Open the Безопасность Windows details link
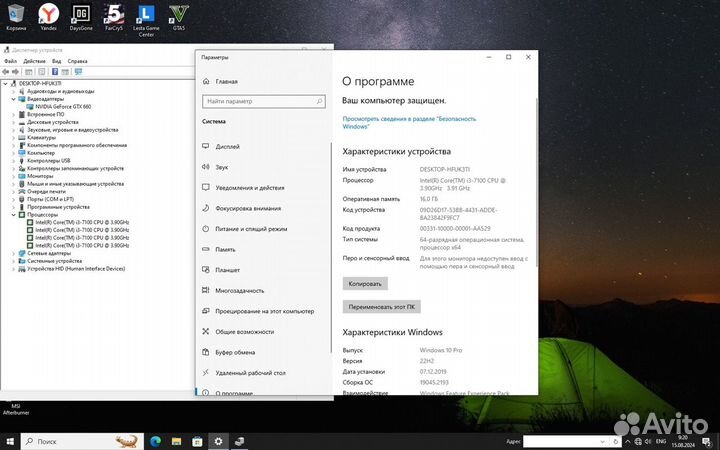This screenshot has width=720, height=450. (x=409, y=123)
